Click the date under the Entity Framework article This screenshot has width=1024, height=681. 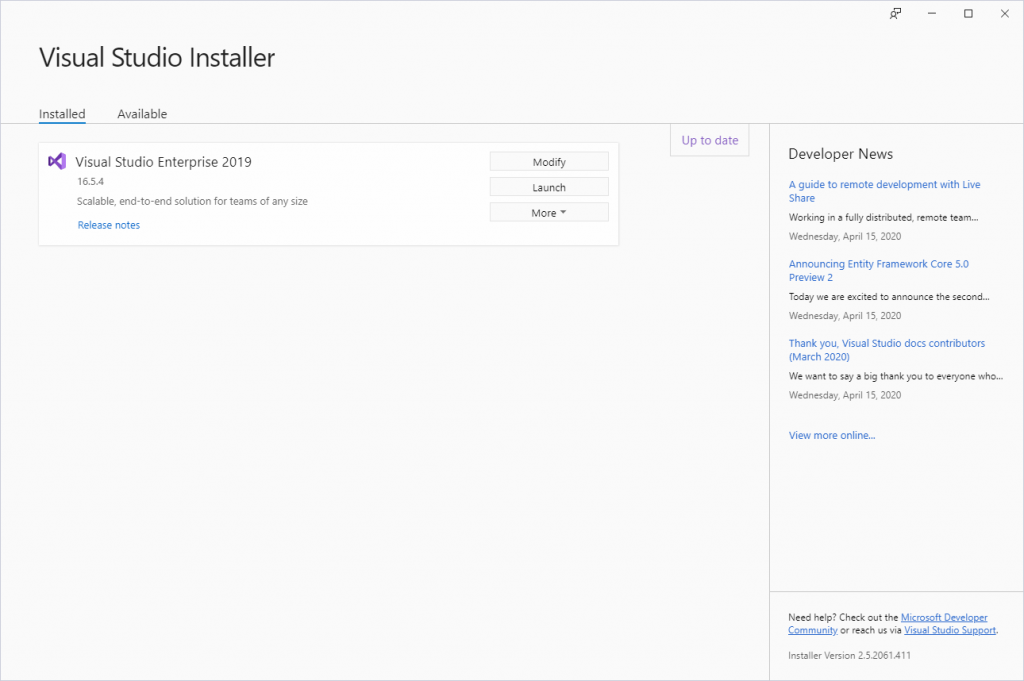(x=845, y=316)
